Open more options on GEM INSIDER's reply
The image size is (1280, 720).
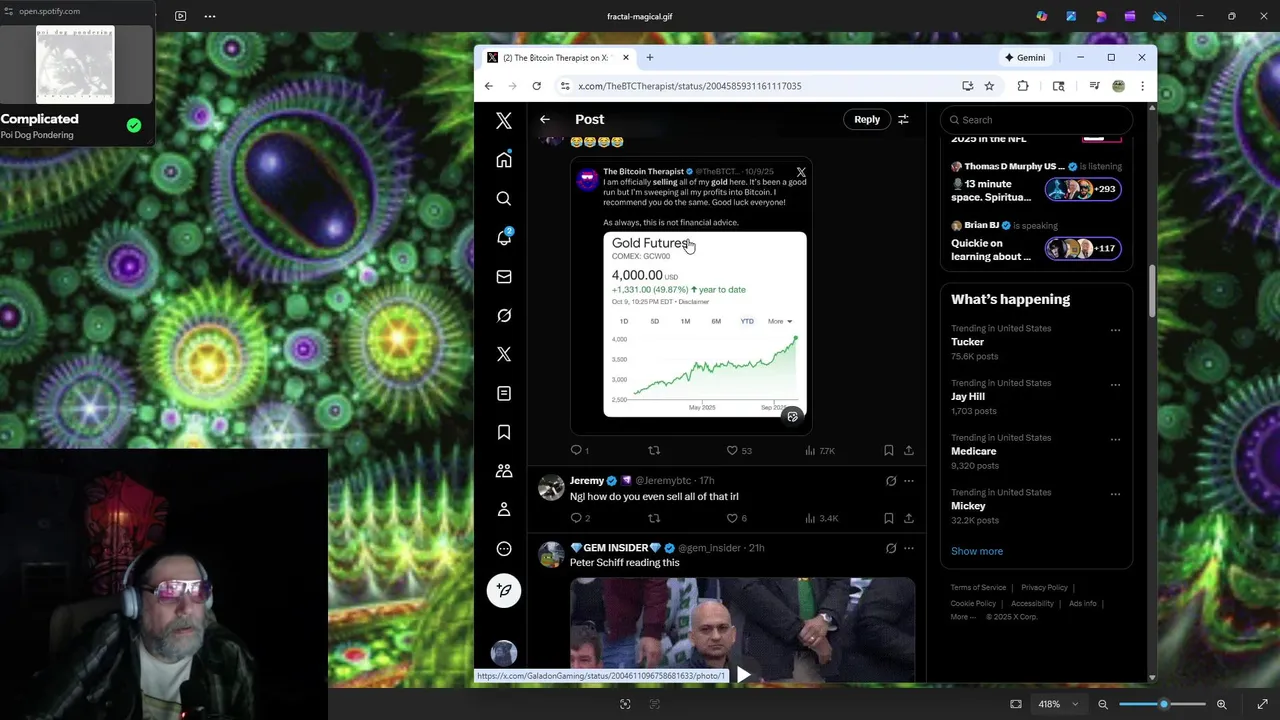(x=909, y=548)
